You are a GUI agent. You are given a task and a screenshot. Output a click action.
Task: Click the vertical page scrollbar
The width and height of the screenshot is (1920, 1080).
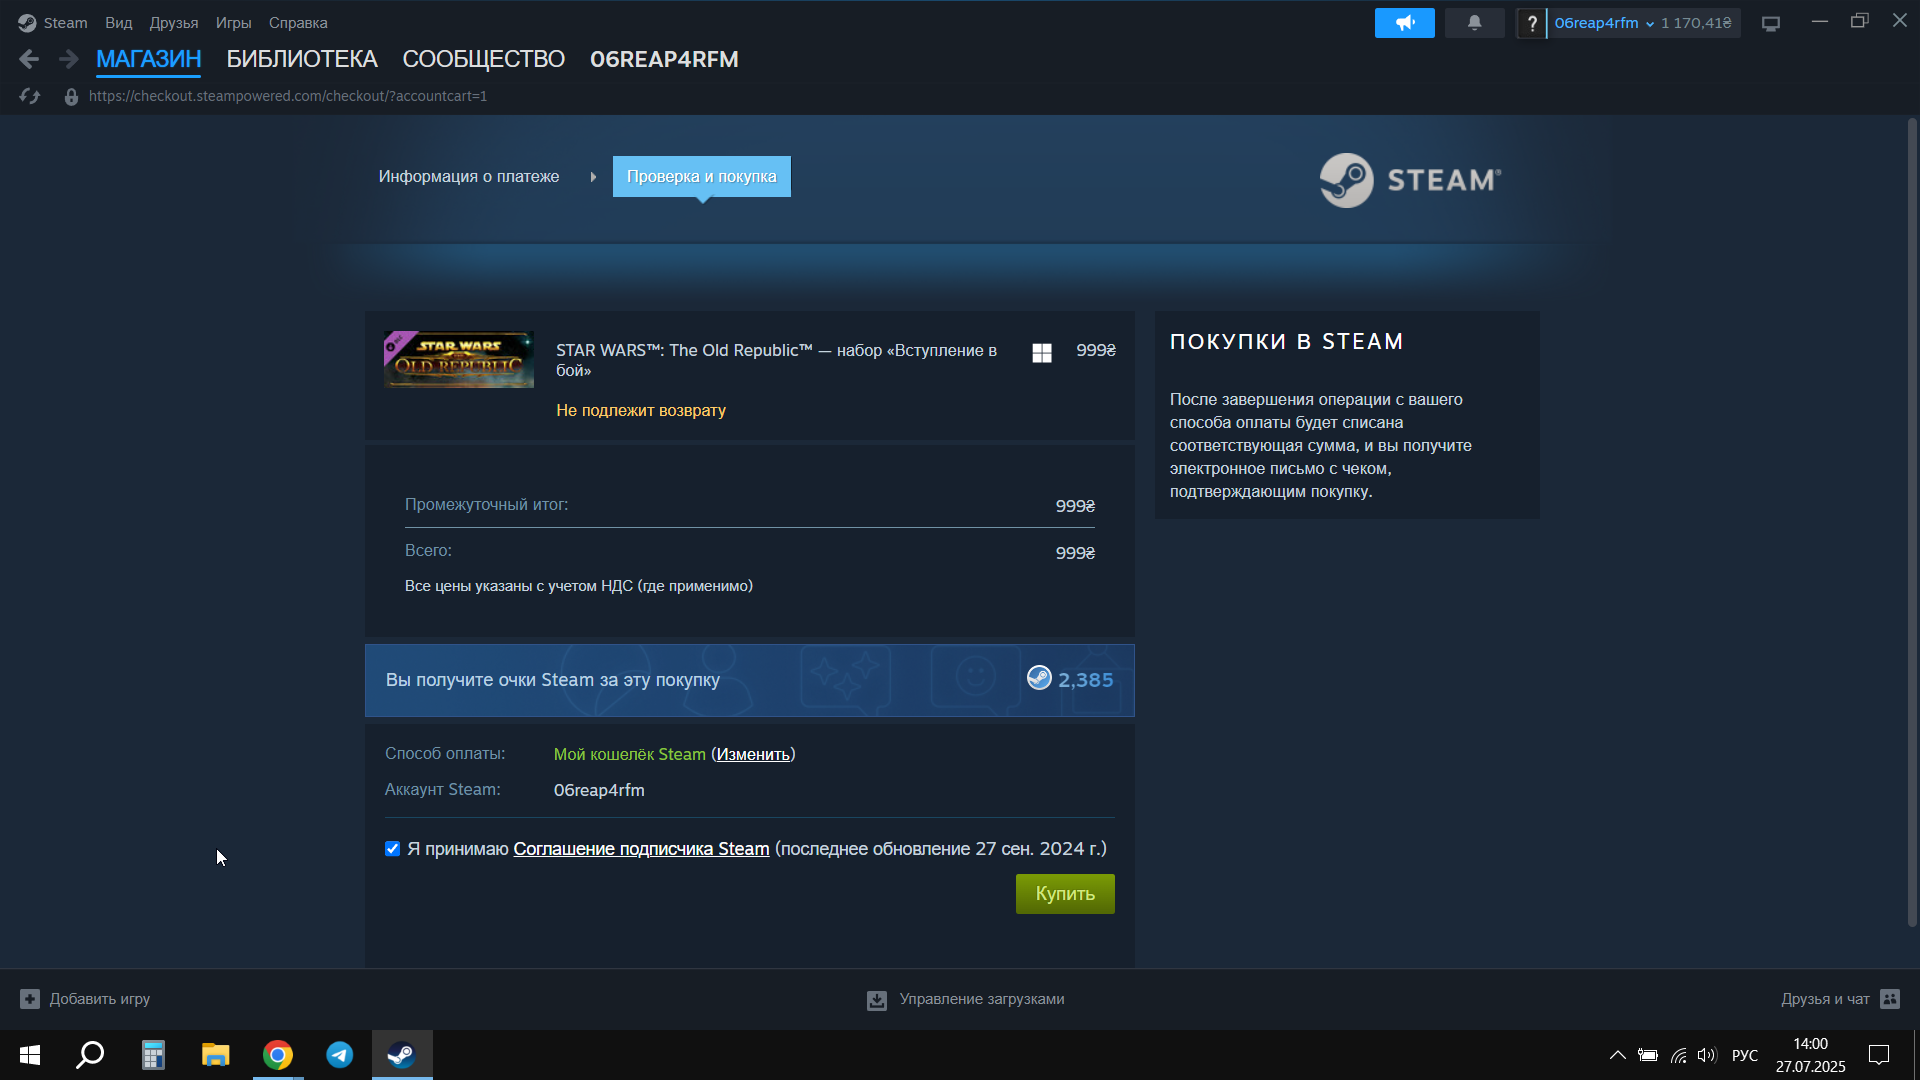(1912, 521)
